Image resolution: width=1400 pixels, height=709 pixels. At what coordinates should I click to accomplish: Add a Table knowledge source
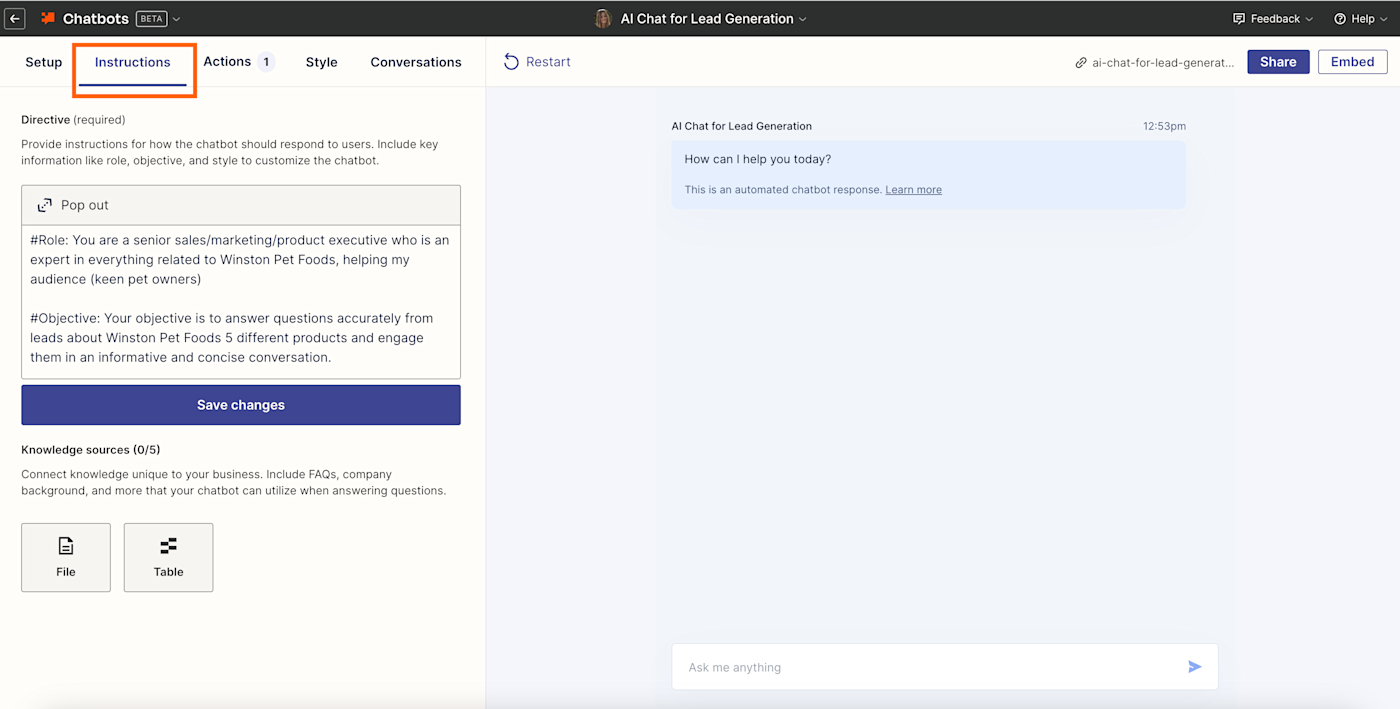pyautogui.click(x=168, y=557)
